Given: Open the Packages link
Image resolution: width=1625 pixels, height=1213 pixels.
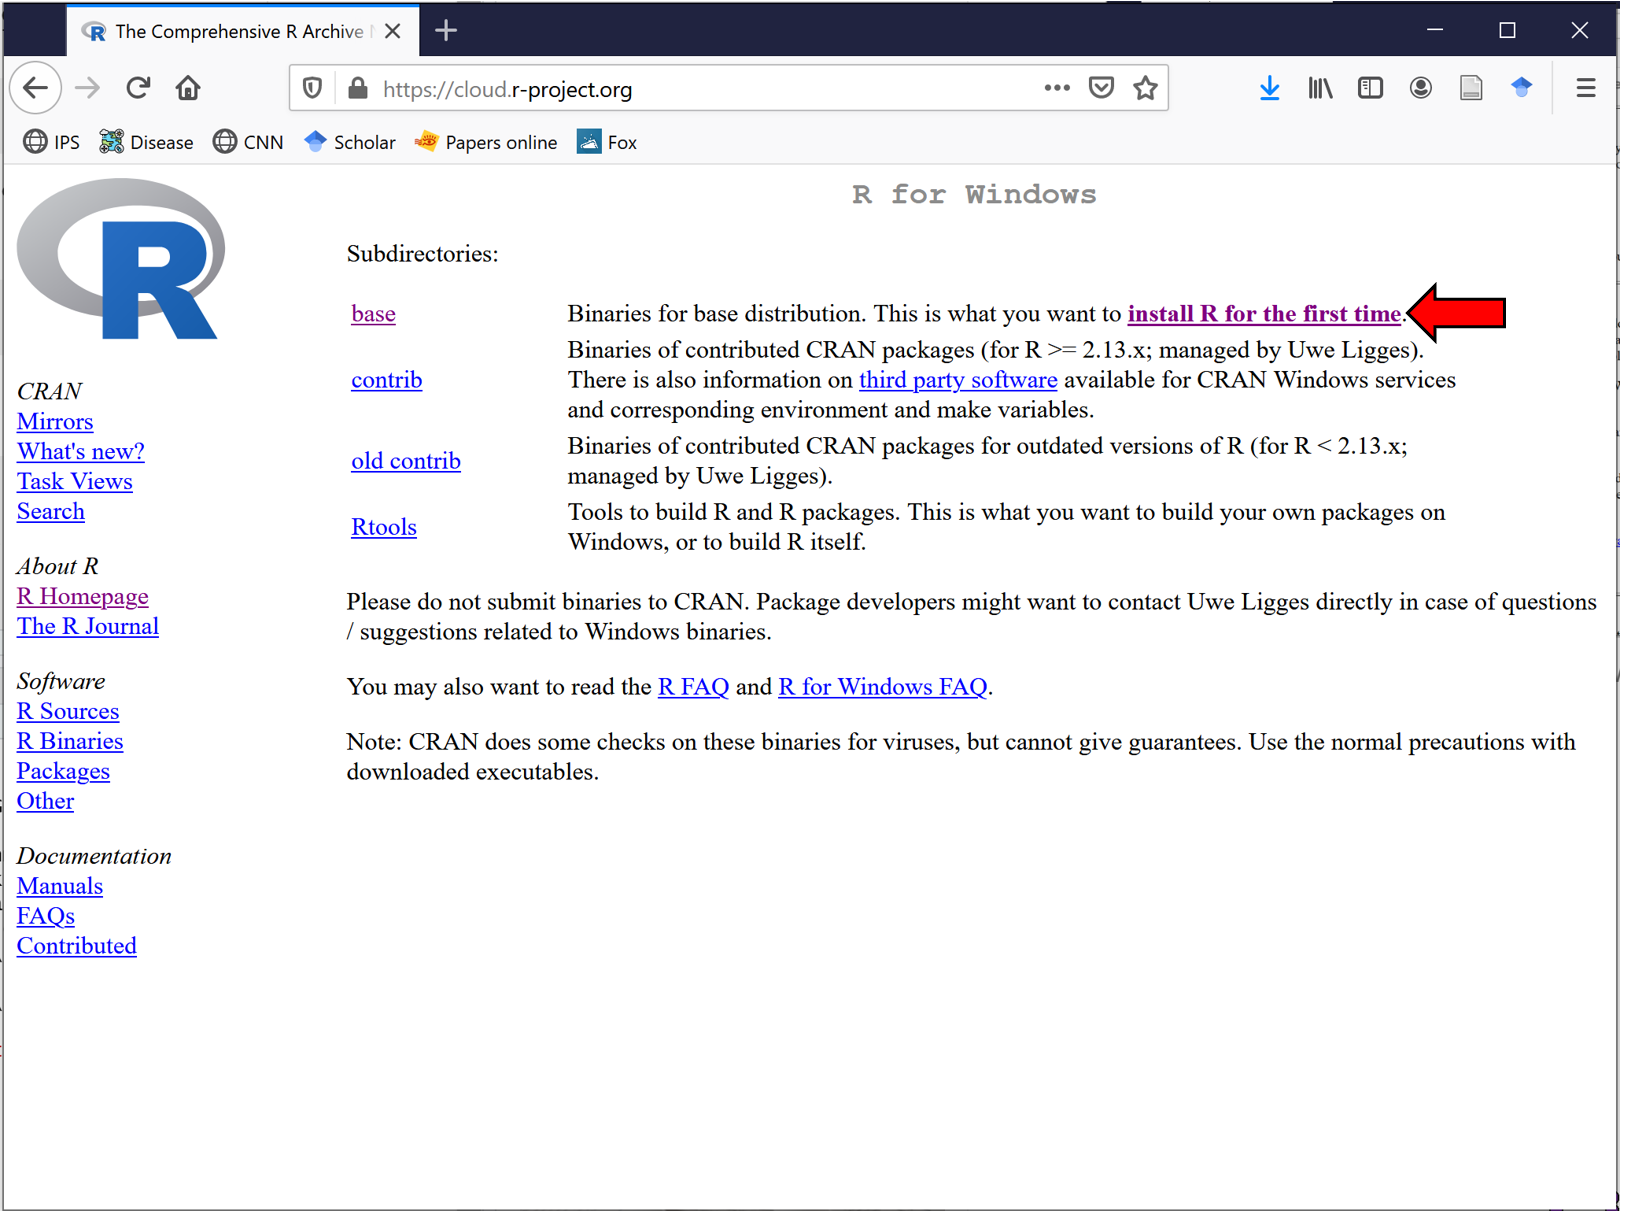Looking at the screenshot, I should (x=63, y=772).
